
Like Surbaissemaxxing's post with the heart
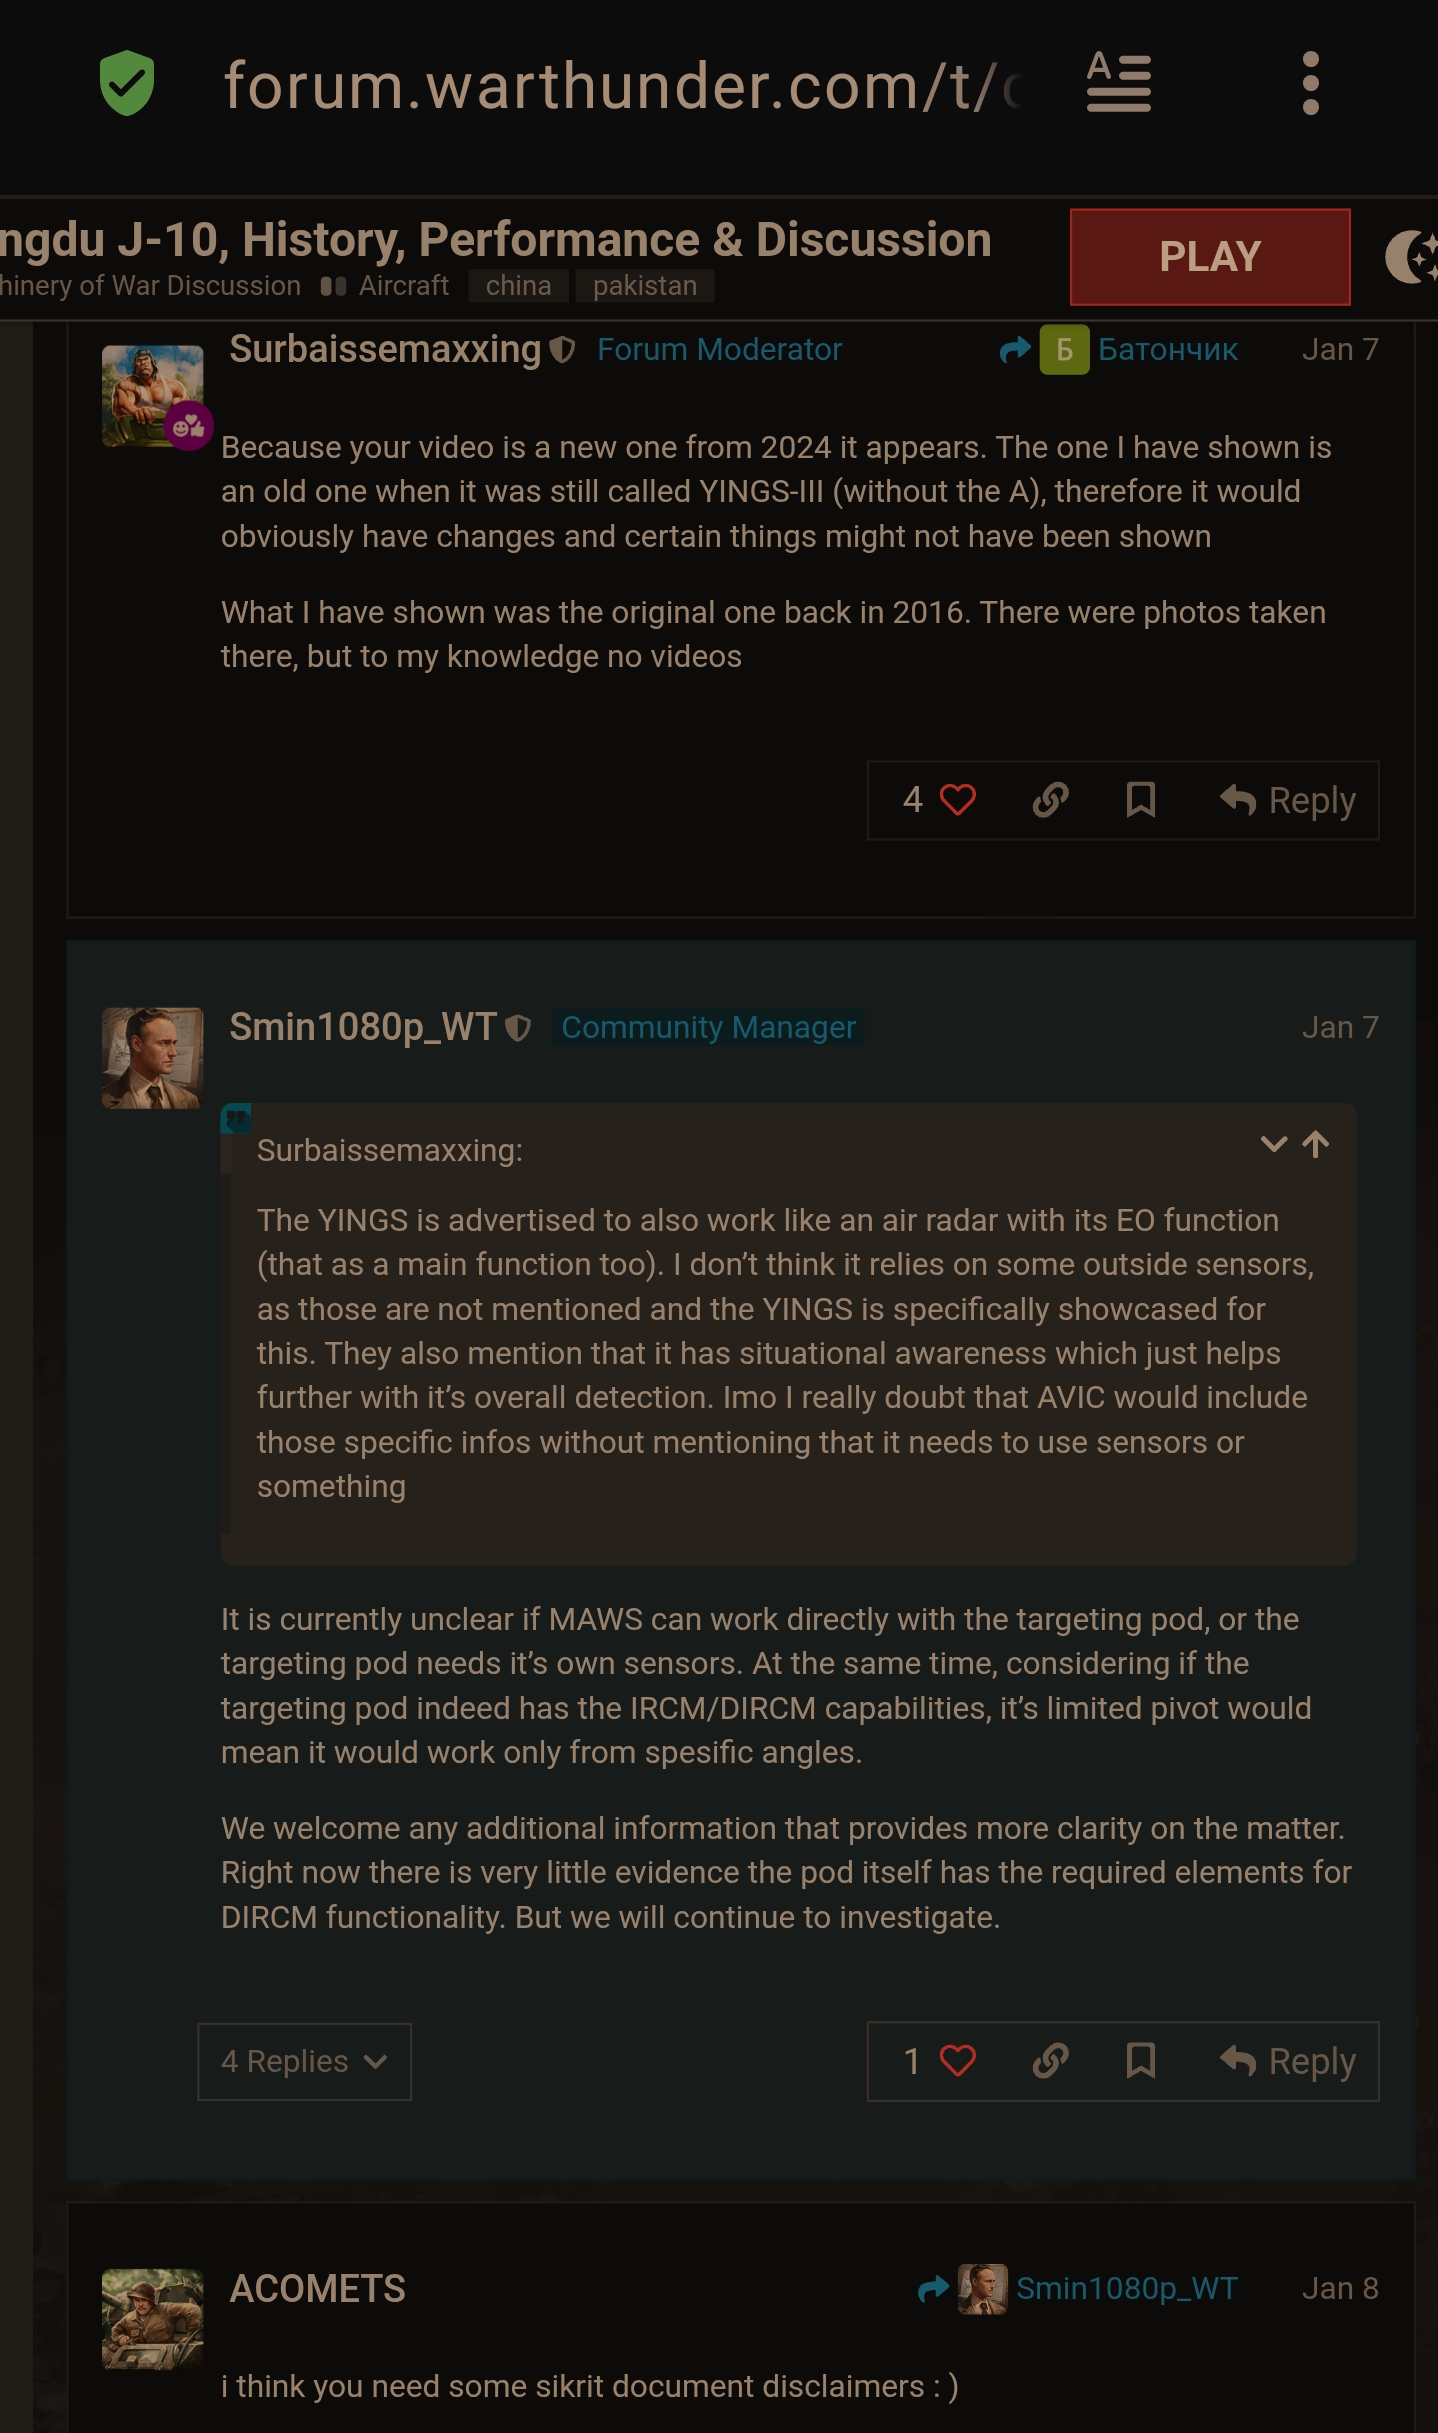(957, 800)
